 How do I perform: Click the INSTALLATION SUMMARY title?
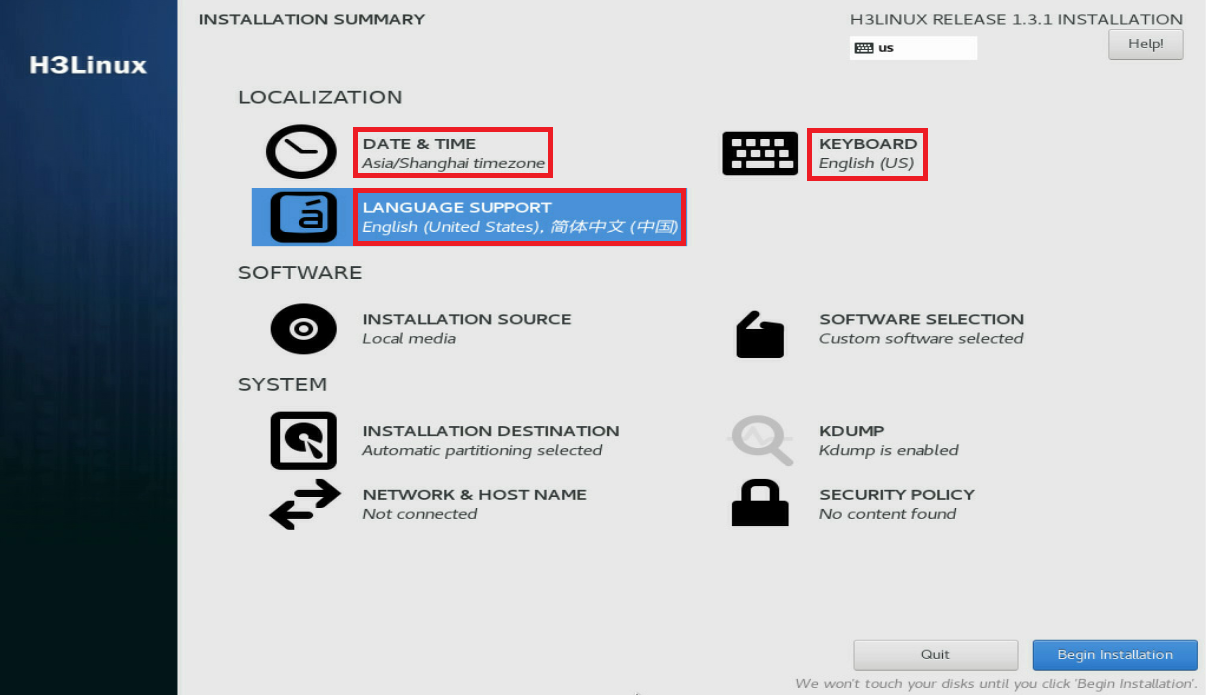click(312, 19)
